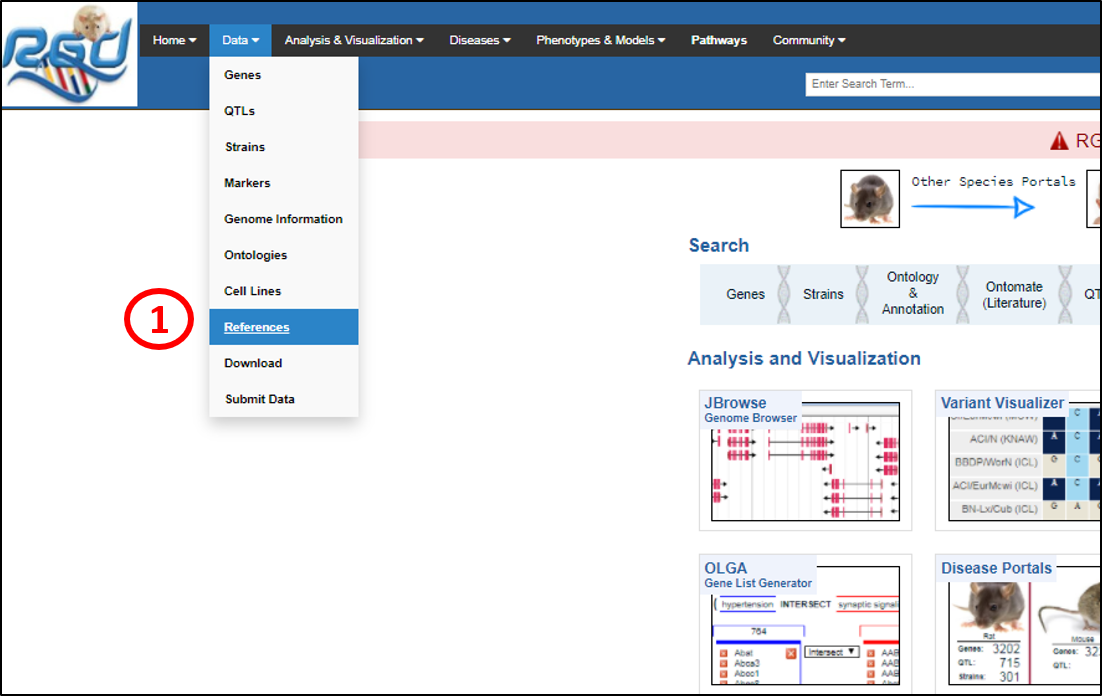Expand the Home dropdown menu

coord(174,41)
